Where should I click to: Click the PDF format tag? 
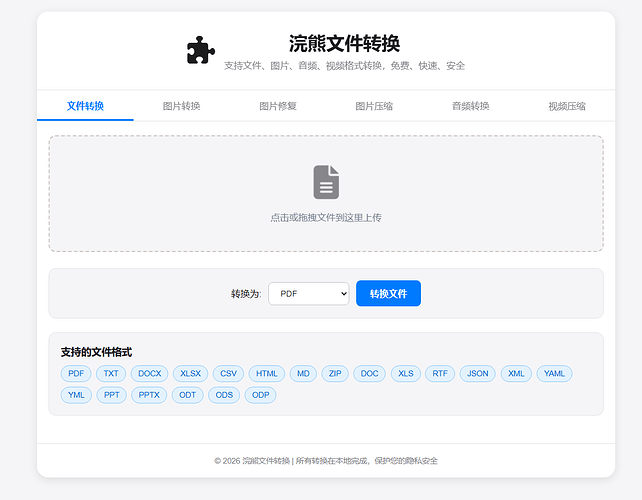point(76,374)
